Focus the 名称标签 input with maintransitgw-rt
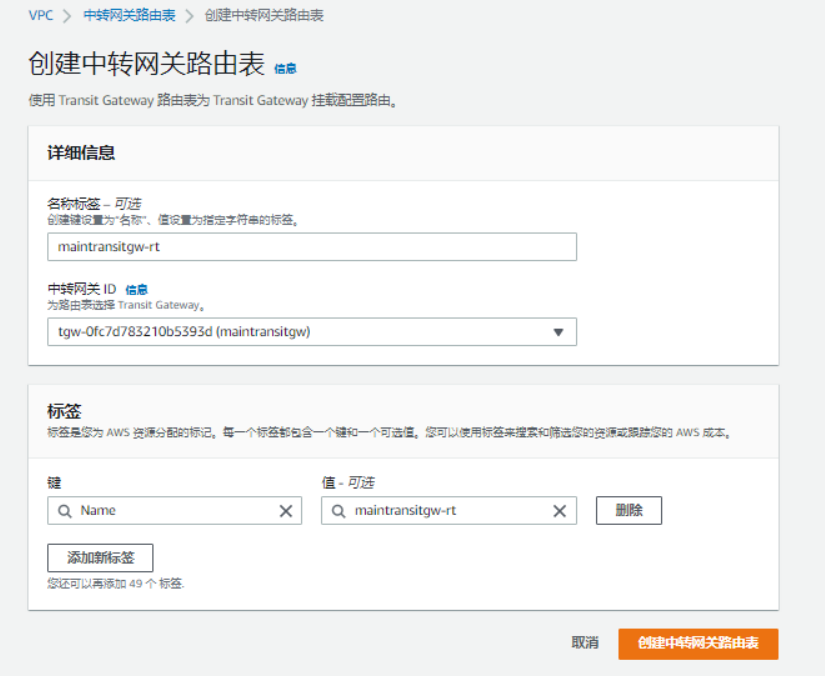 tap(312, 247)
